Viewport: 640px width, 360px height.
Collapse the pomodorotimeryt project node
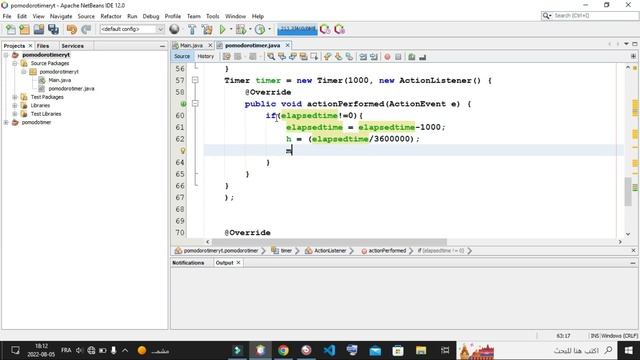click(6, 55)
